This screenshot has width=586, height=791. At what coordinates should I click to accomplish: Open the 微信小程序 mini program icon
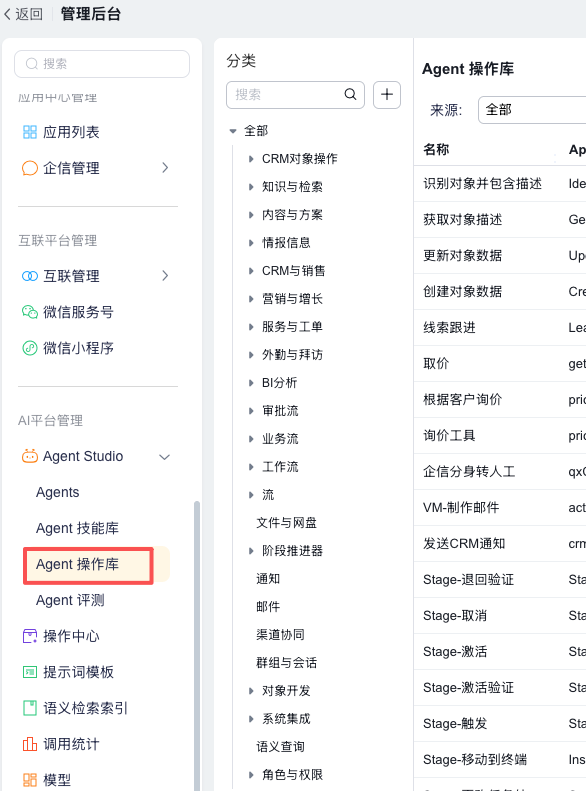(x=30, y=348)
